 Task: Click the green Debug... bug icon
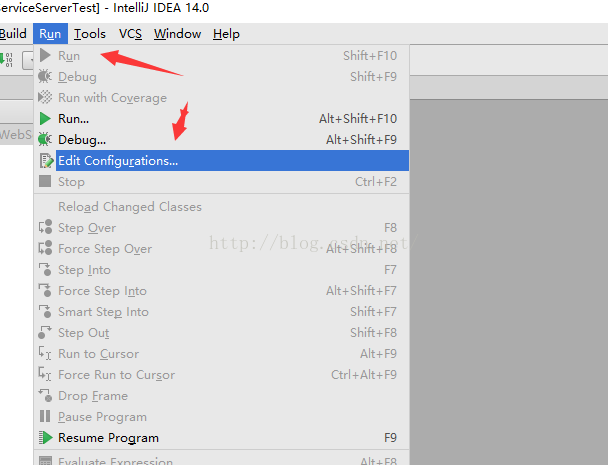click(45, 139)
